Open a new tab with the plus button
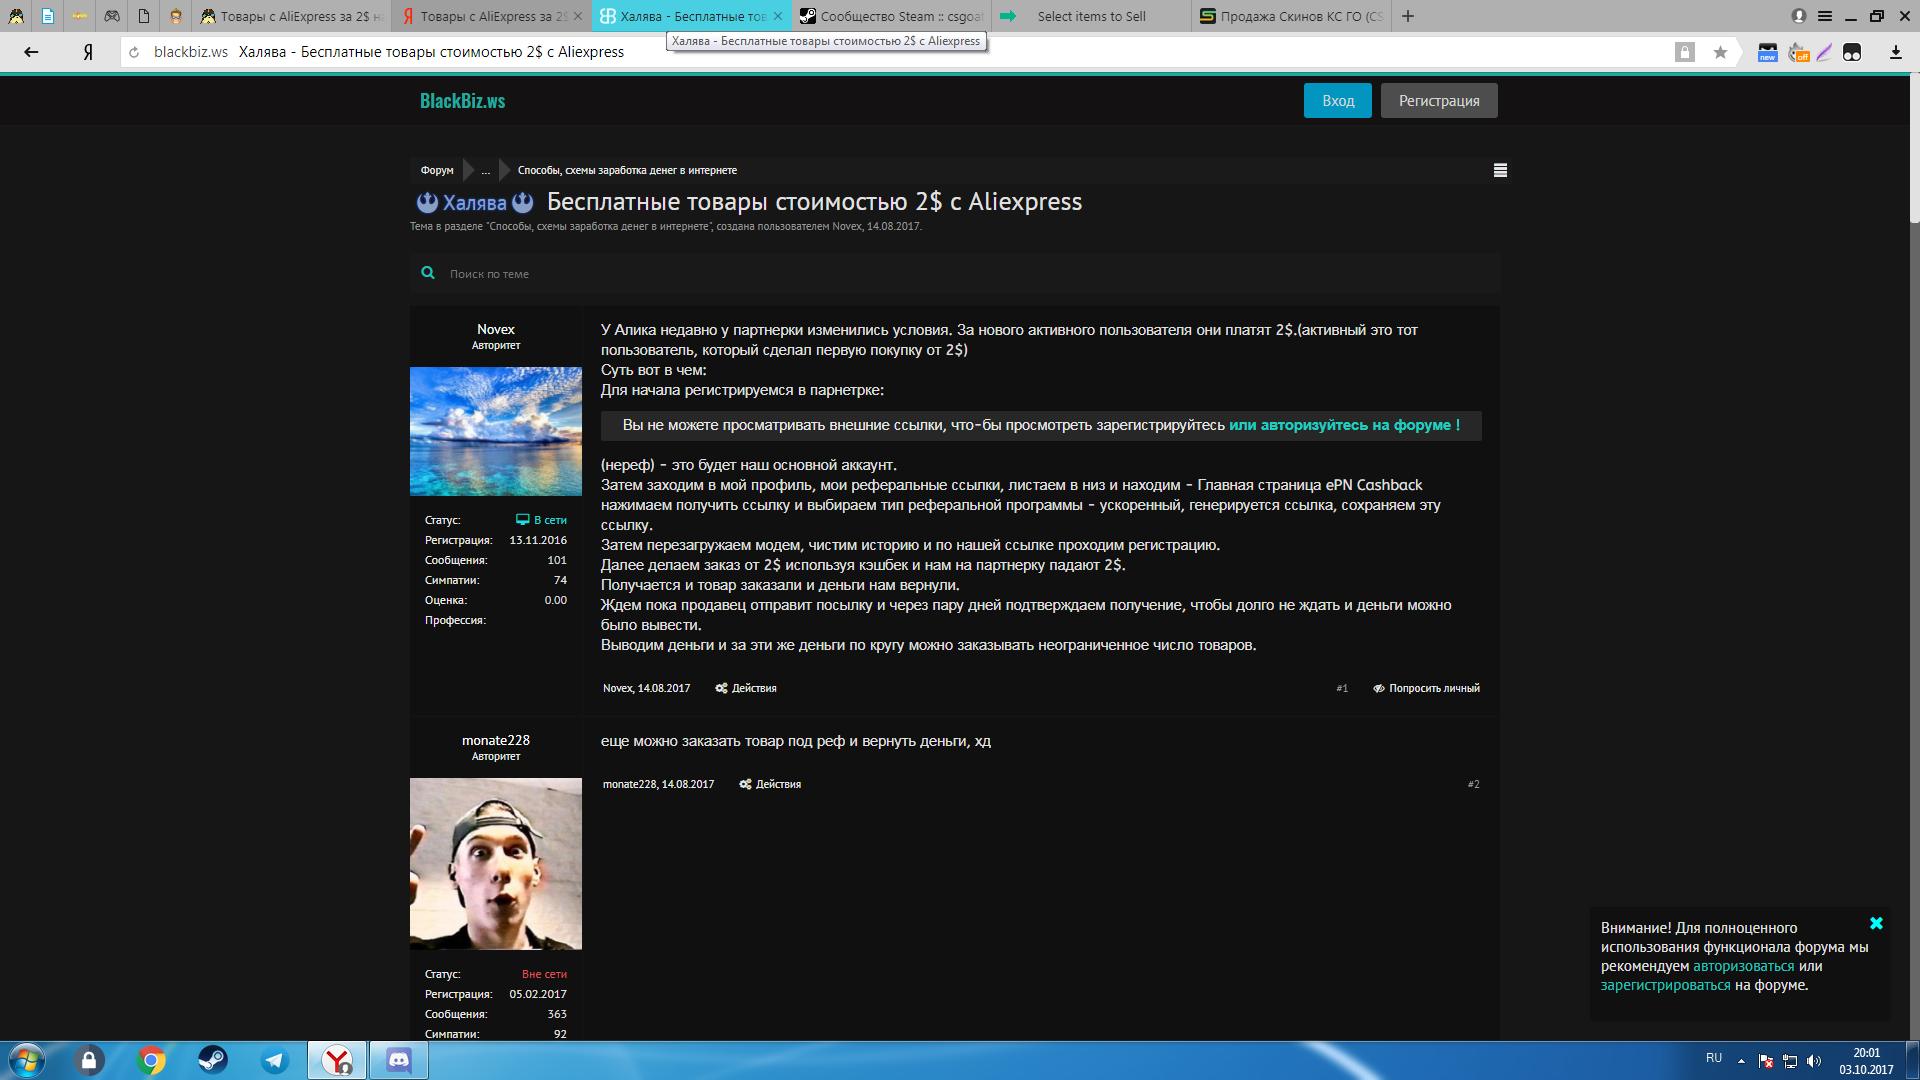 point(1408,16)
